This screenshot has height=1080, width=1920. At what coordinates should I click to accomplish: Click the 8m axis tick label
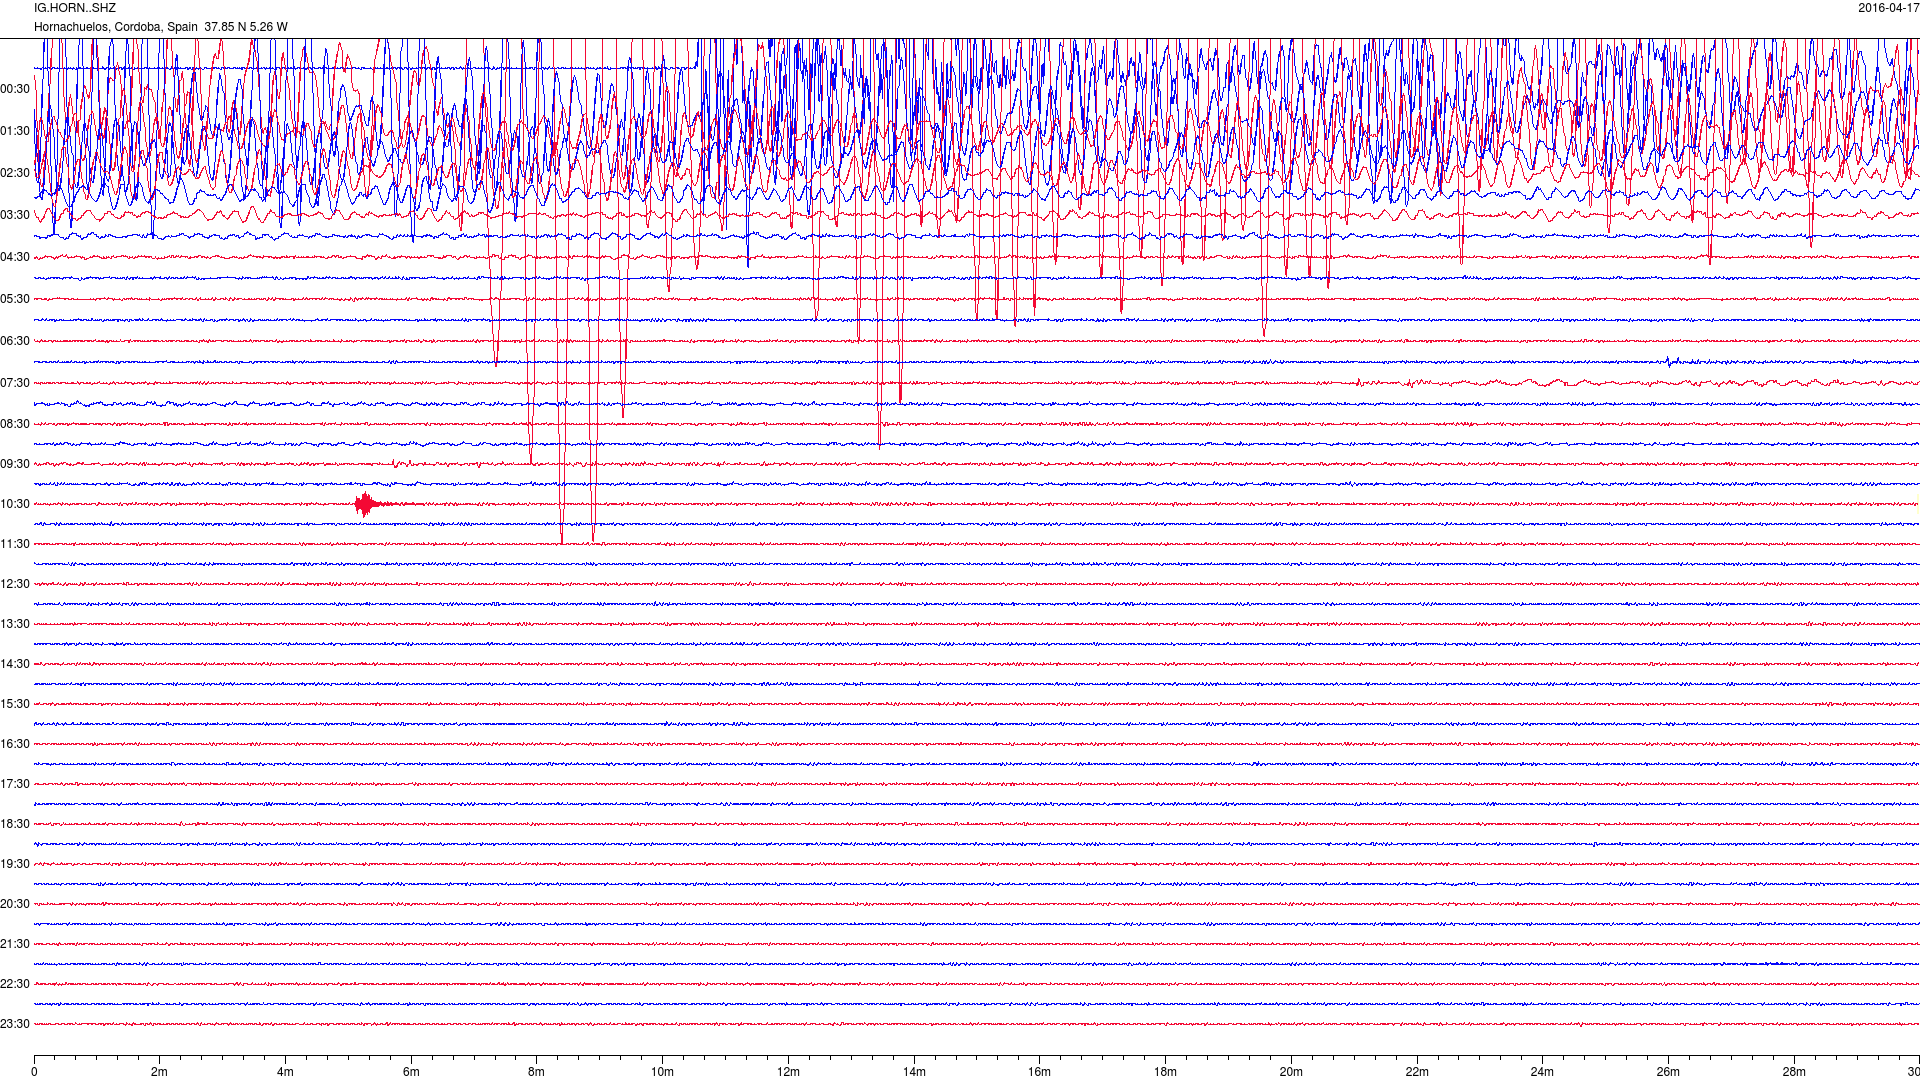click(x=537, y=1072)
